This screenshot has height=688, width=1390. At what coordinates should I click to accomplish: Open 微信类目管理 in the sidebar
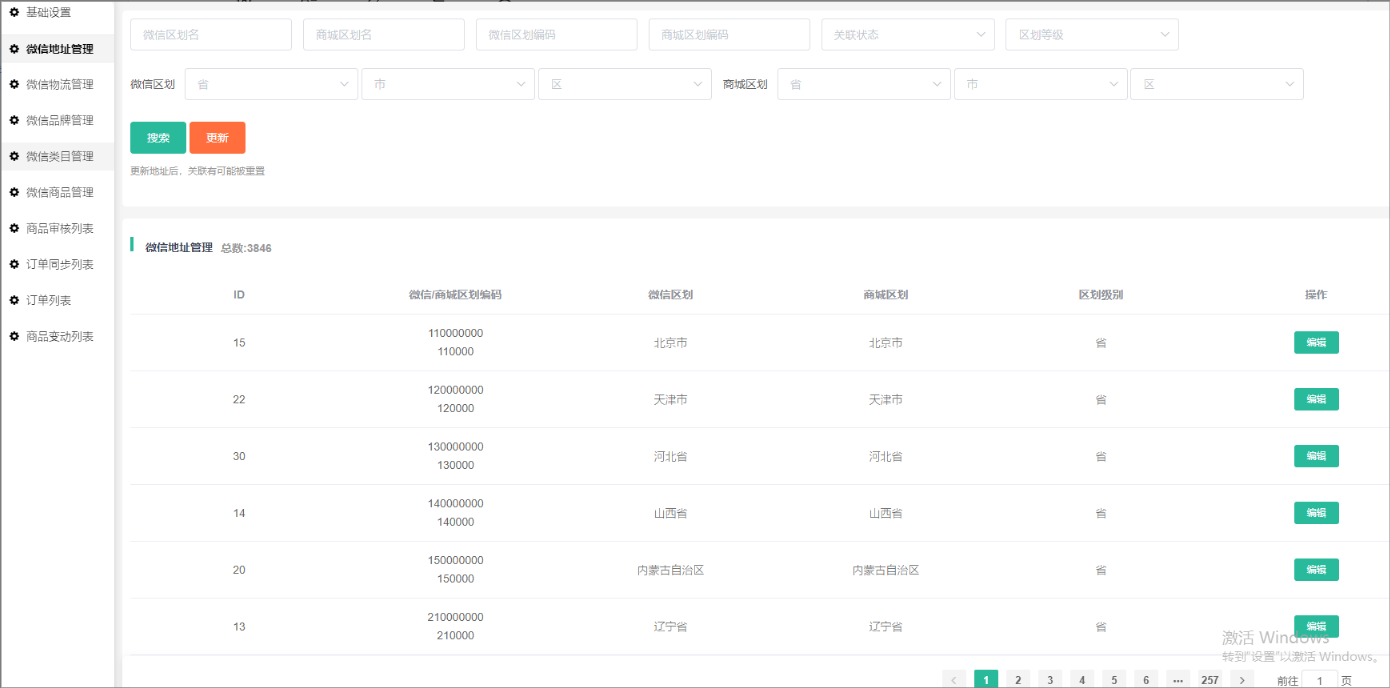59,156
